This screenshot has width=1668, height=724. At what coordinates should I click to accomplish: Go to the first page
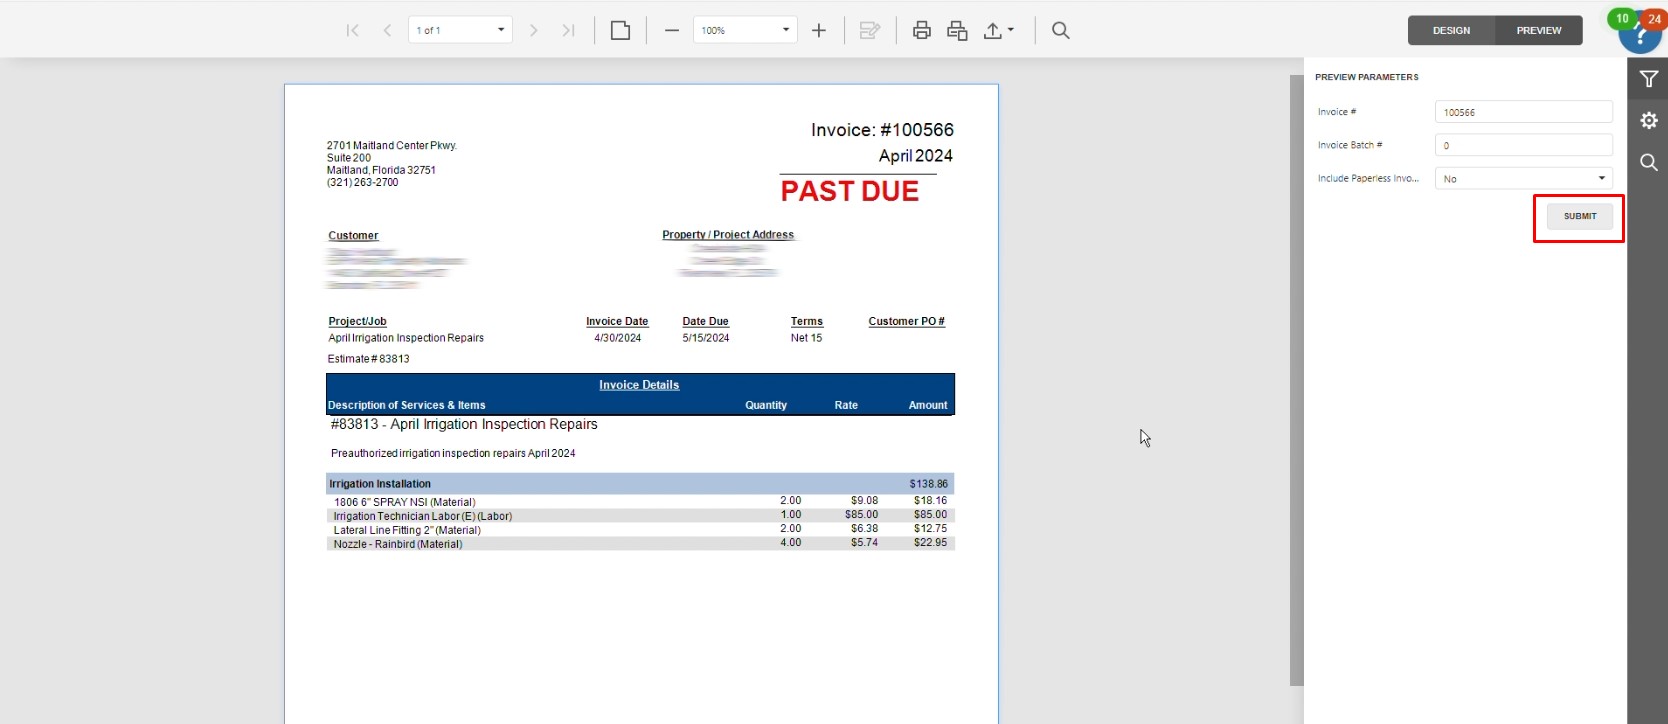coord(352,31)
